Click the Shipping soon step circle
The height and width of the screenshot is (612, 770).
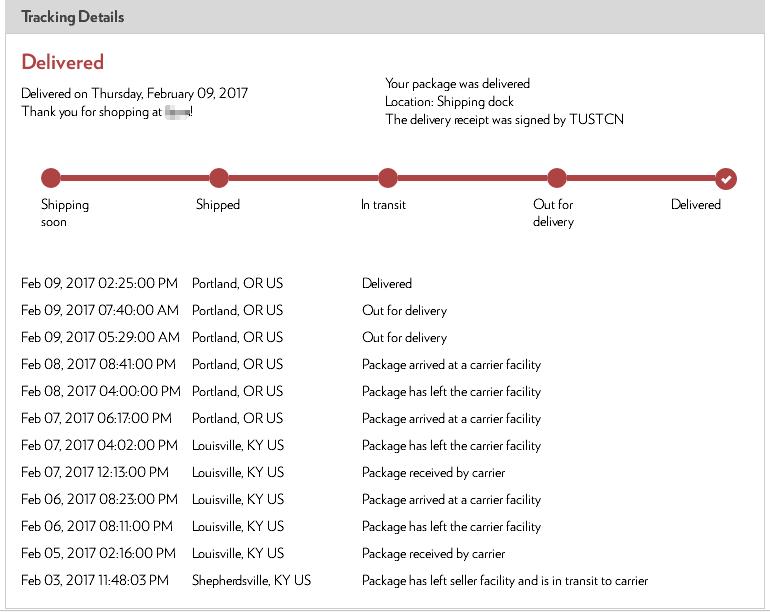tap(51, 179)
